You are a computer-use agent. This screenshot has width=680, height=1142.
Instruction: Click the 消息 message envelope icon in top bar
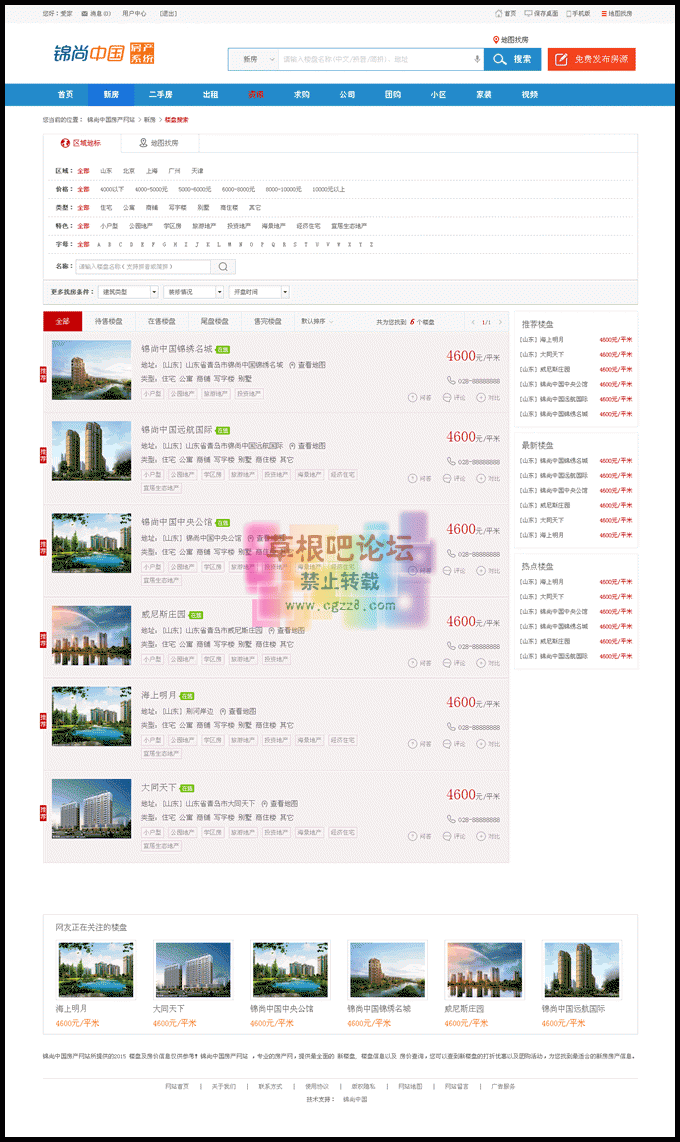(84, 13)
